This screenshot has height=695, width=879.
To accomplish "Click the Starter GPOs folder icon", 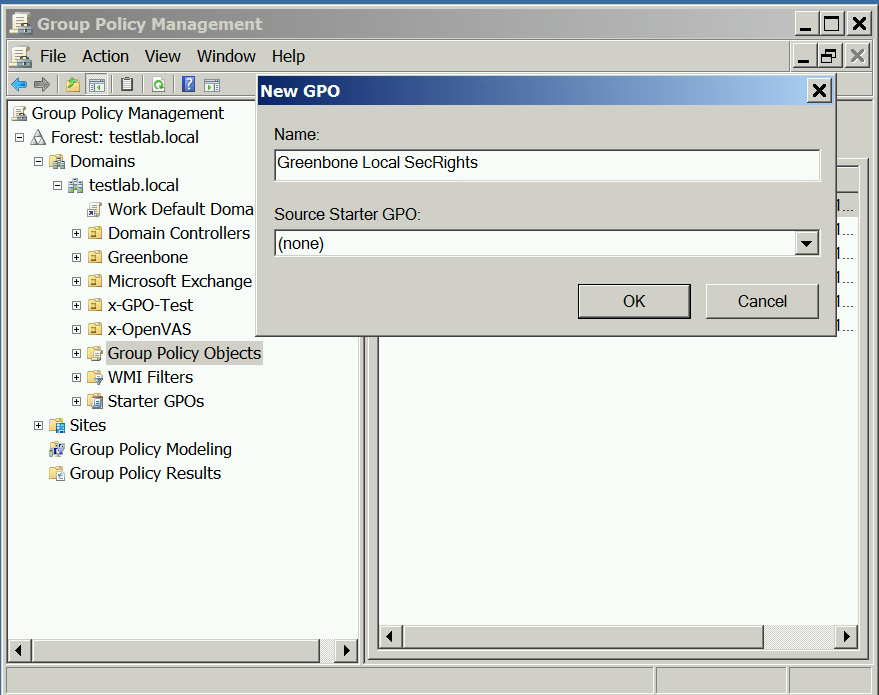I will (x=95, y=402).
